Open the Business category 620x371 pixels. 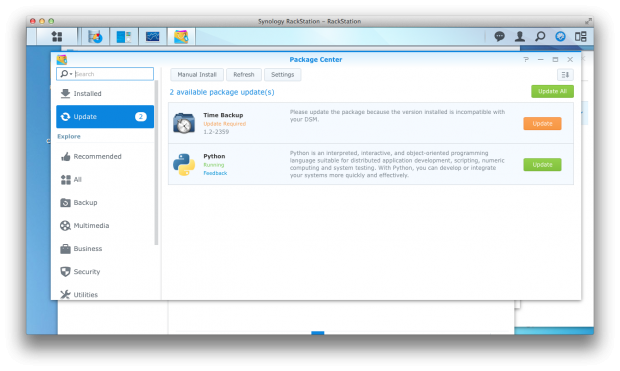point(105,249)
